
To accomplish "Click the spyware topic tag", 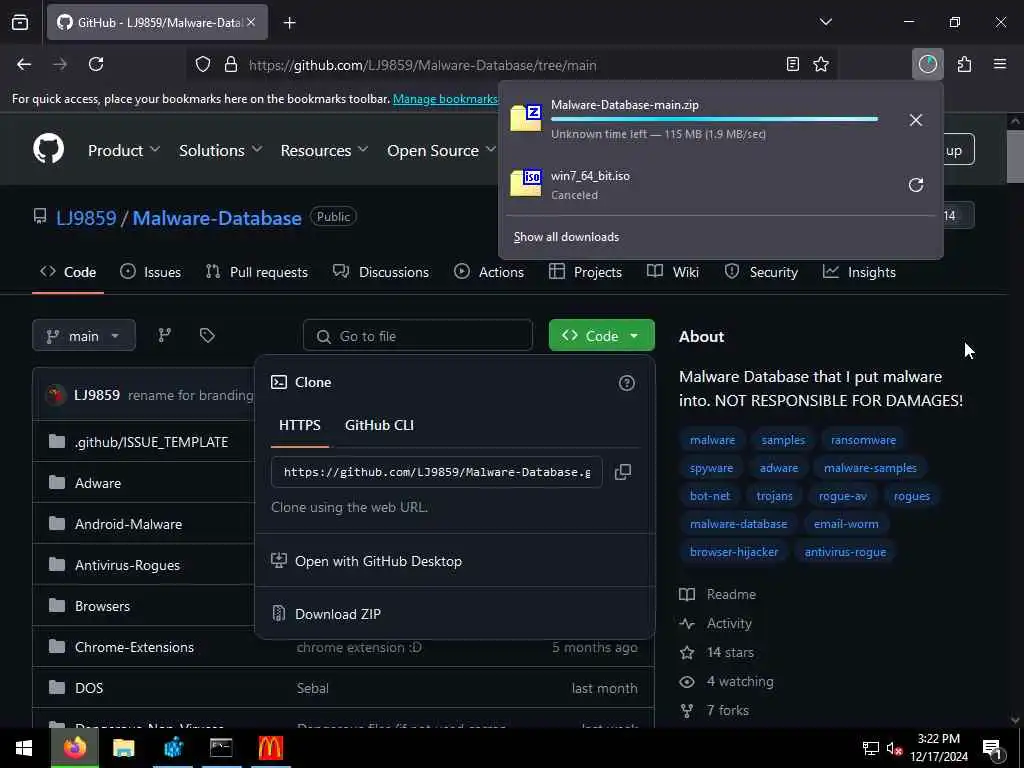I will [711, 468].
